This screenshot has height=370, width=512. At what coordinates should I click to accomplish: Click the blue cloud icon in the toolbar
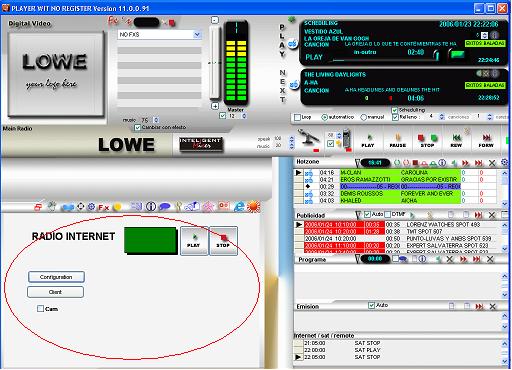click(x=68, y=207)
